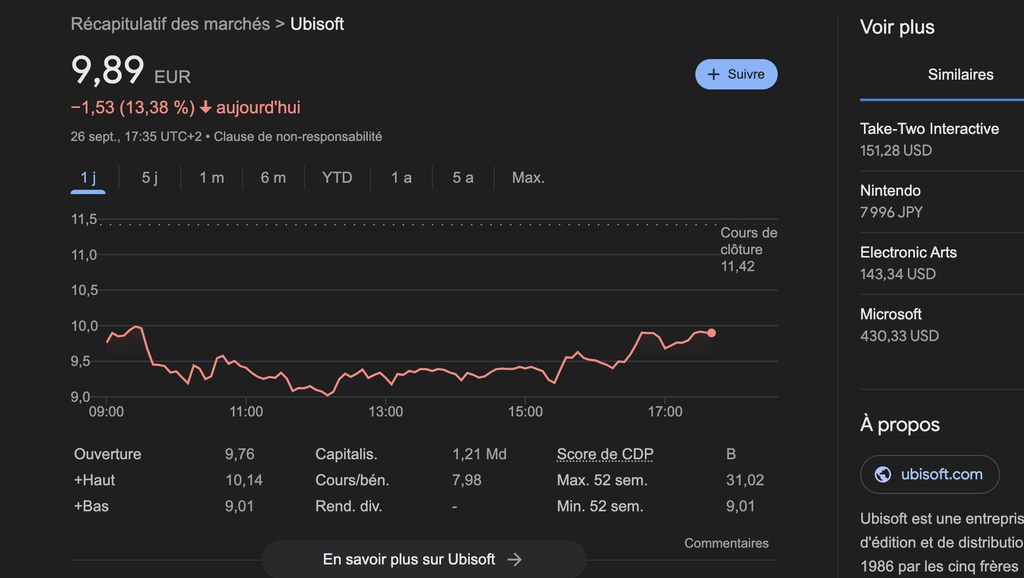Select the 1 j time range tab
This screenshot has width=1024, height=578.
[89, 178]
